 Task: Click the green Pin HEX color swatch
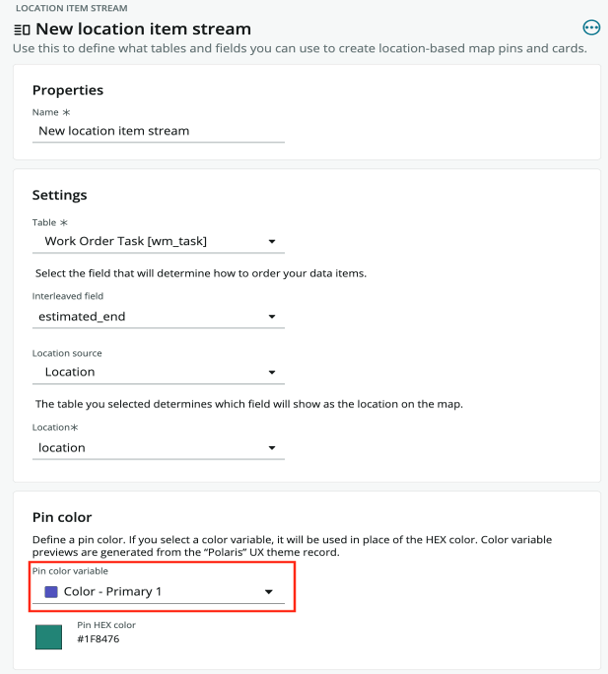click(49, 637)
